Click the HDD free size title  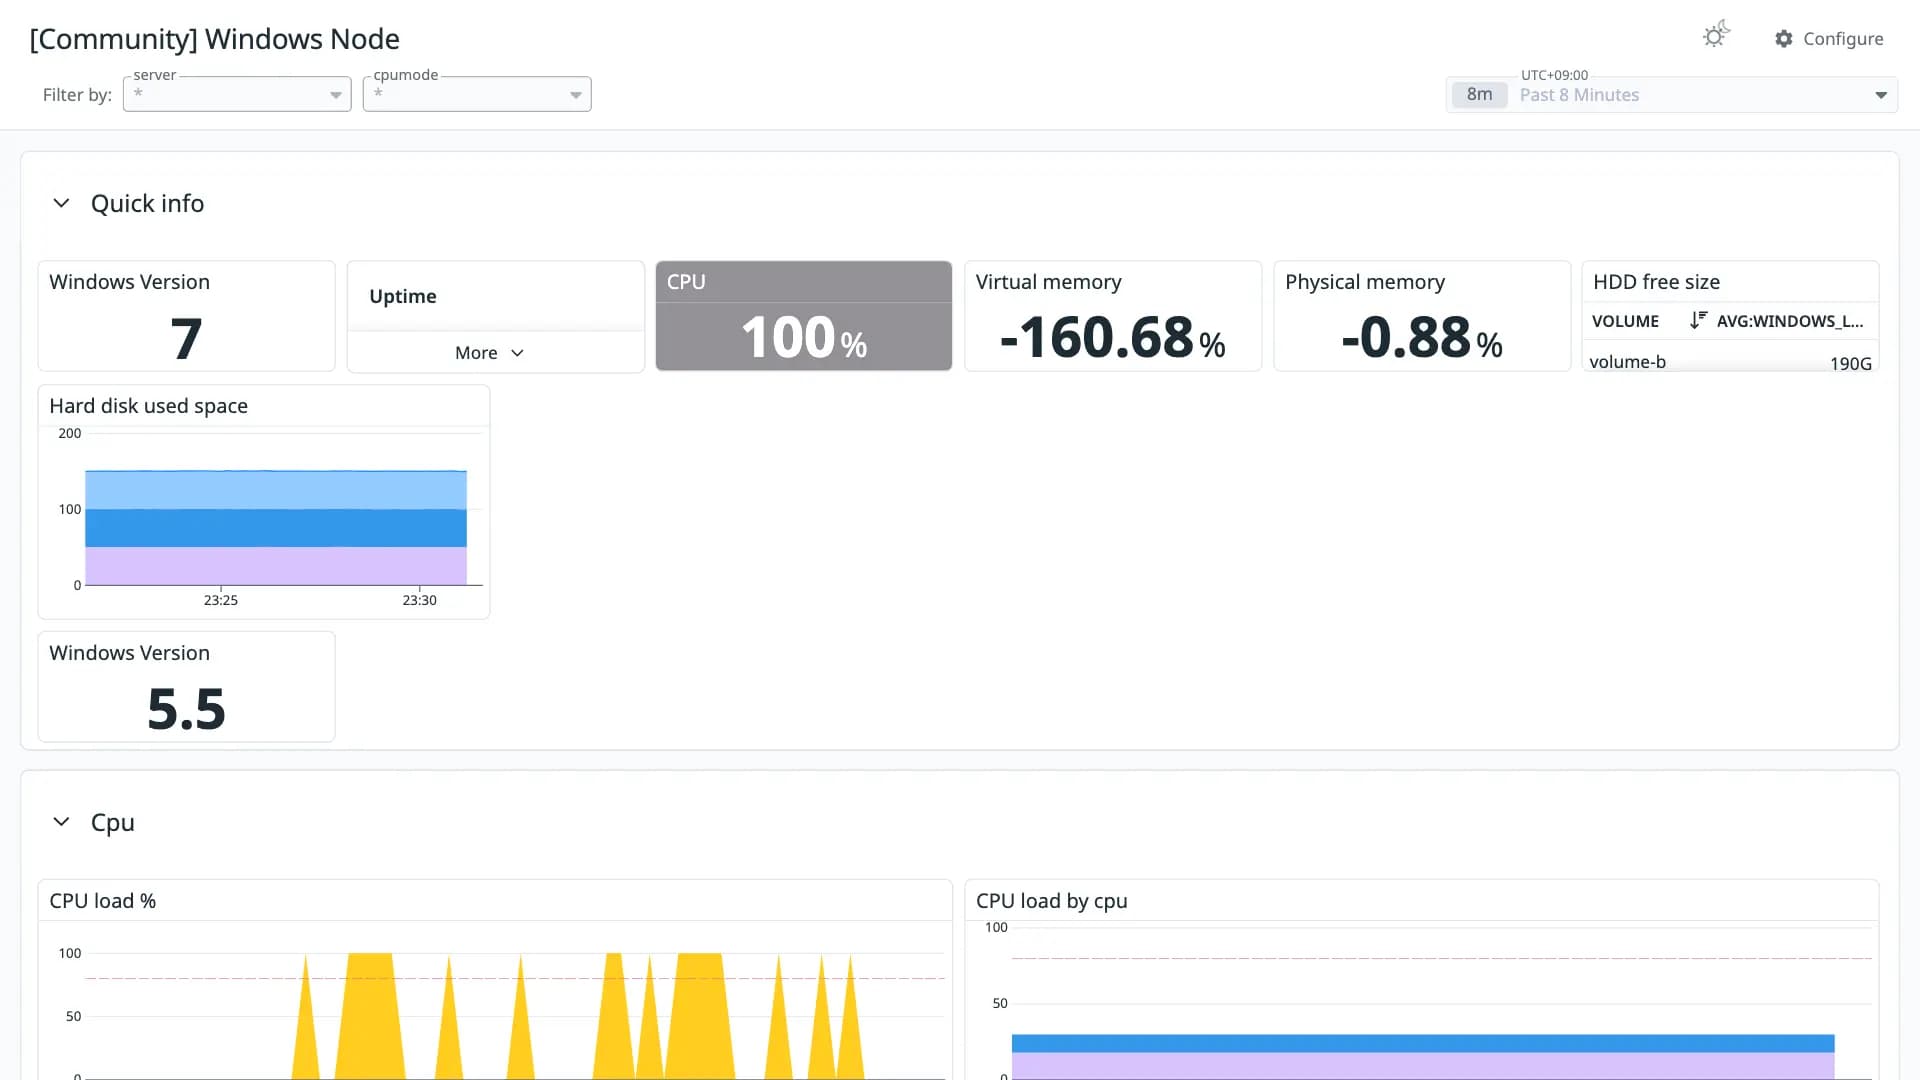click(x=1656, y=282)
